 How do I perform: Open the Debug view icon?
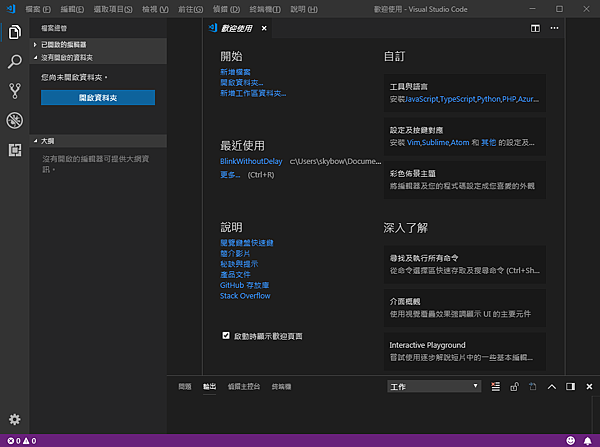click(x=14, y=120)
